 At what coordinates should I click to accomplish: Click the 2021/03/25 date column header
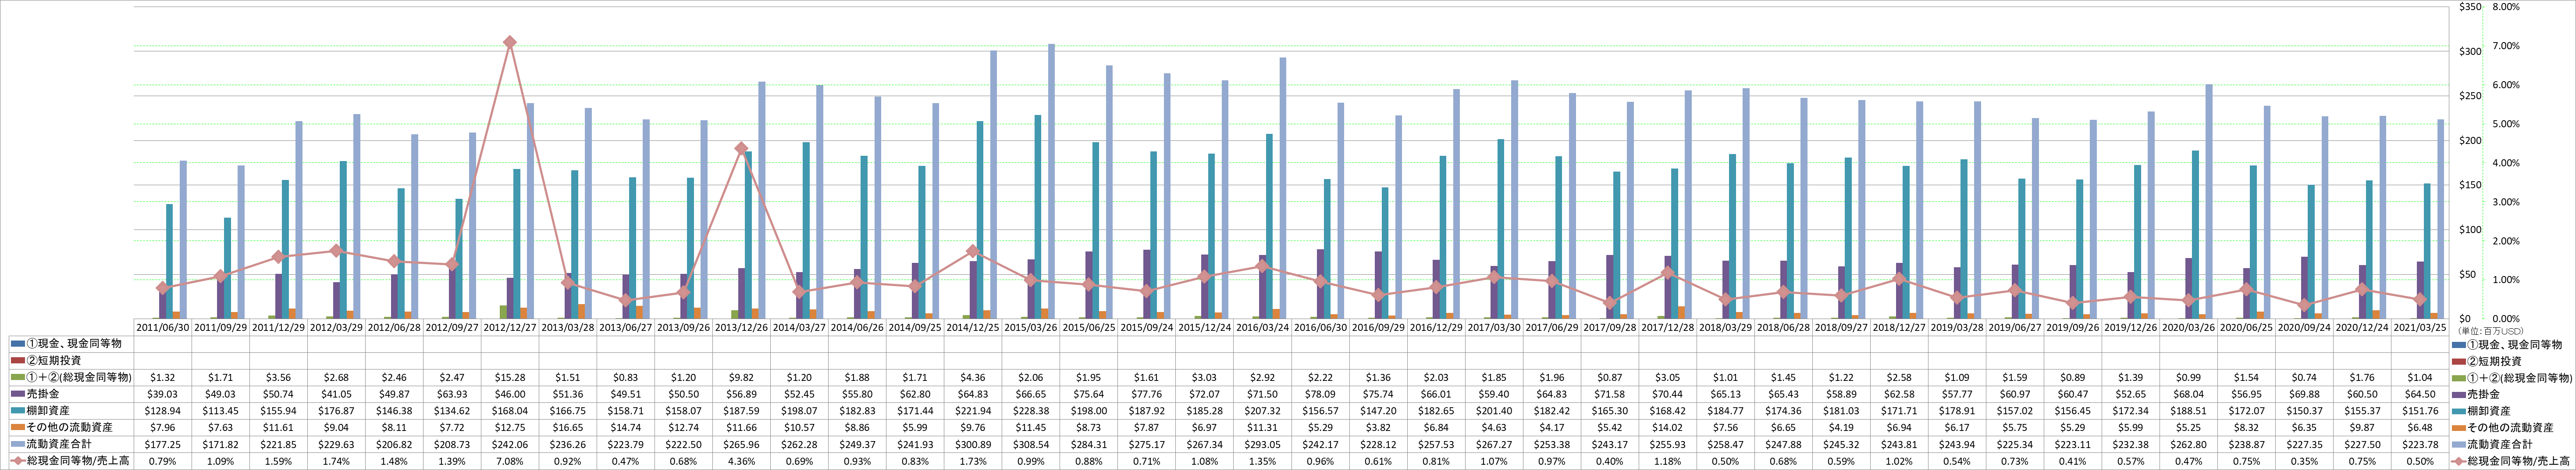click(2420, 327)
